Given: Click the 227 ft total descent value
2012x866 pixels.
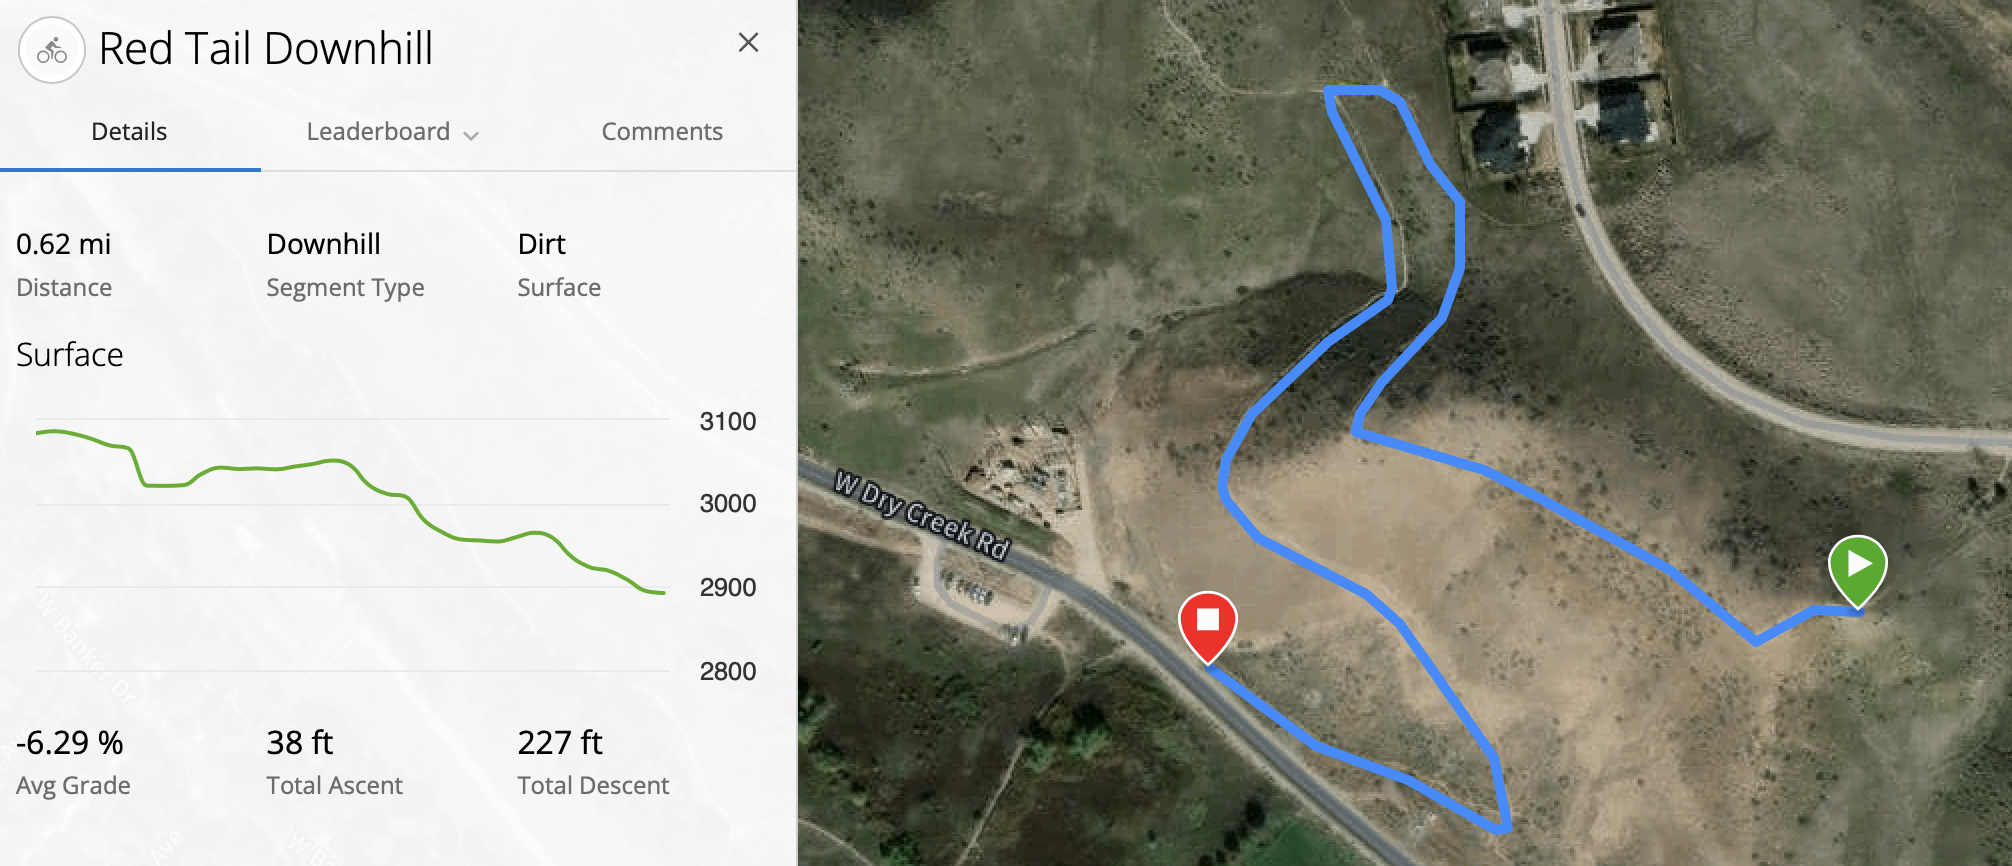Looking at the screenshot, I should click(x=560, y=743).
